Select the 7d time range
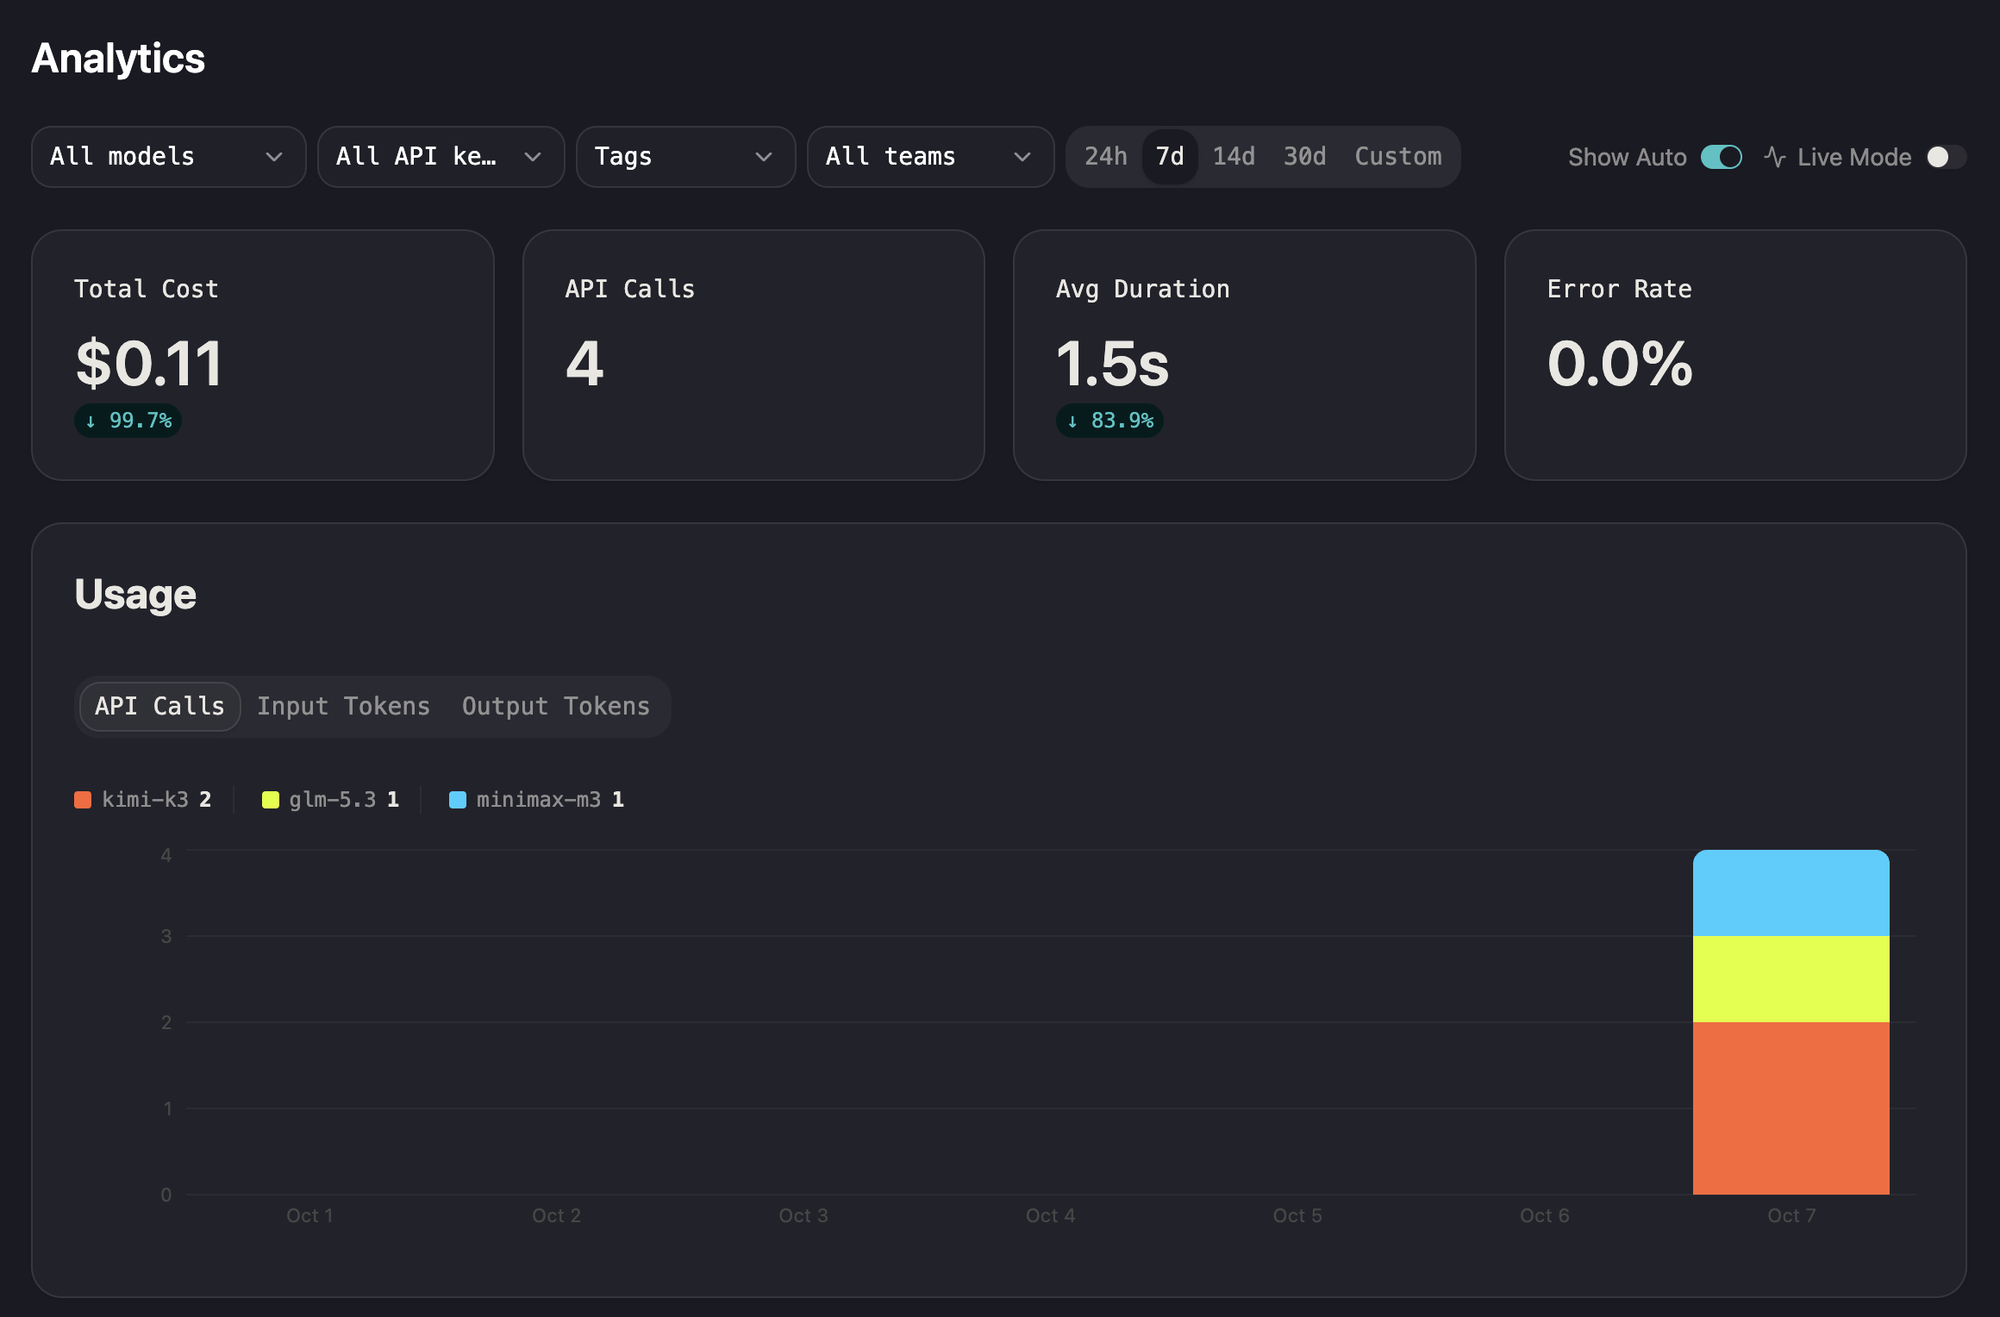Image resolution: width=2000 pixels, height=1317 pixels. tap(1170, 157)
